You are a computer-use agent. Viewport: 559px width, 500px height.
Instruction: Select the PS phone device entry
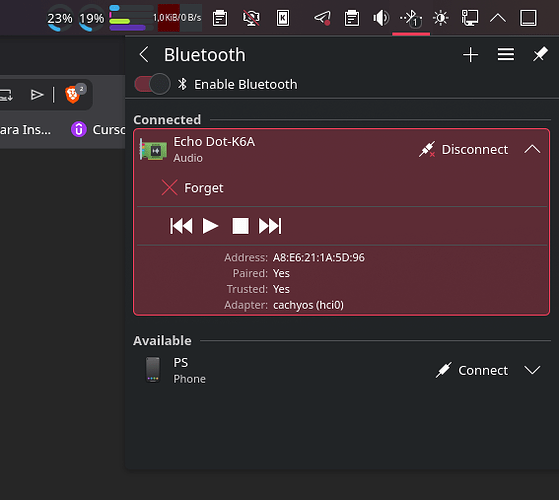tap(342, 370)
